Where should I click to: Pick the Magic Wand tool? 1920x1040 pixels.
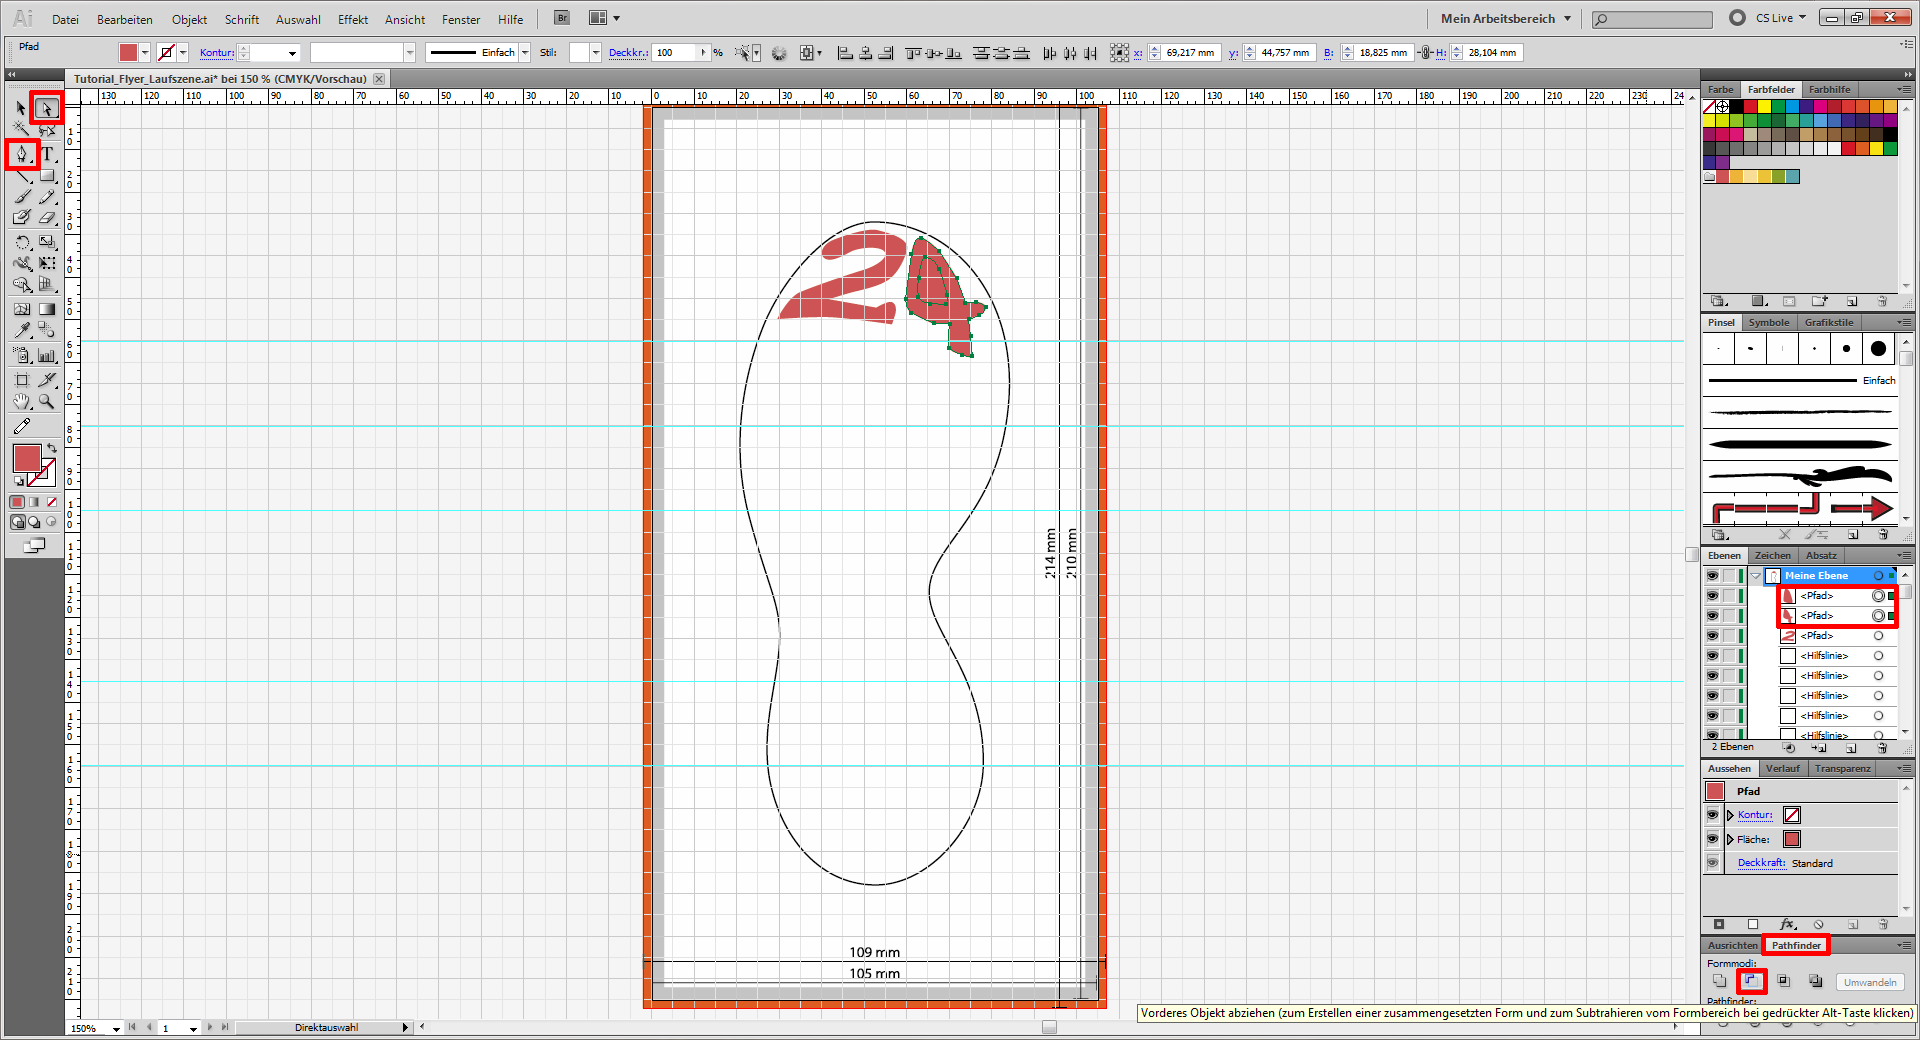pos(21,130)
